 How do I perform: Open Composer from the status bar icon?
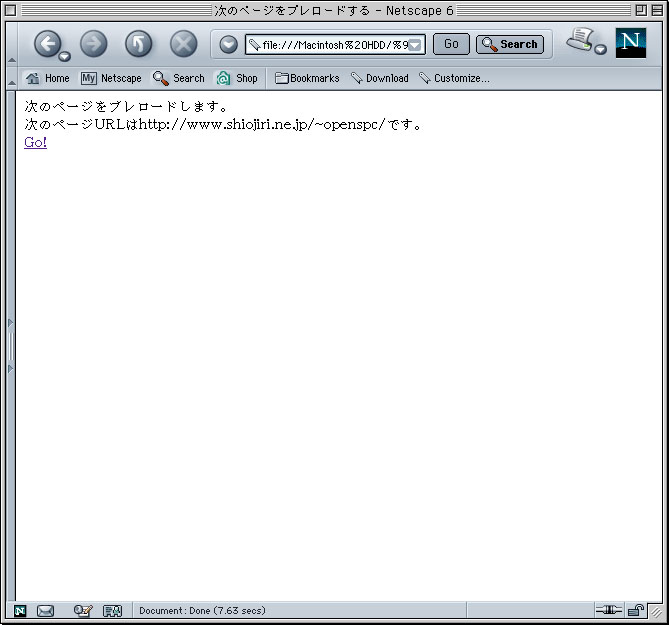pos(83,611)
